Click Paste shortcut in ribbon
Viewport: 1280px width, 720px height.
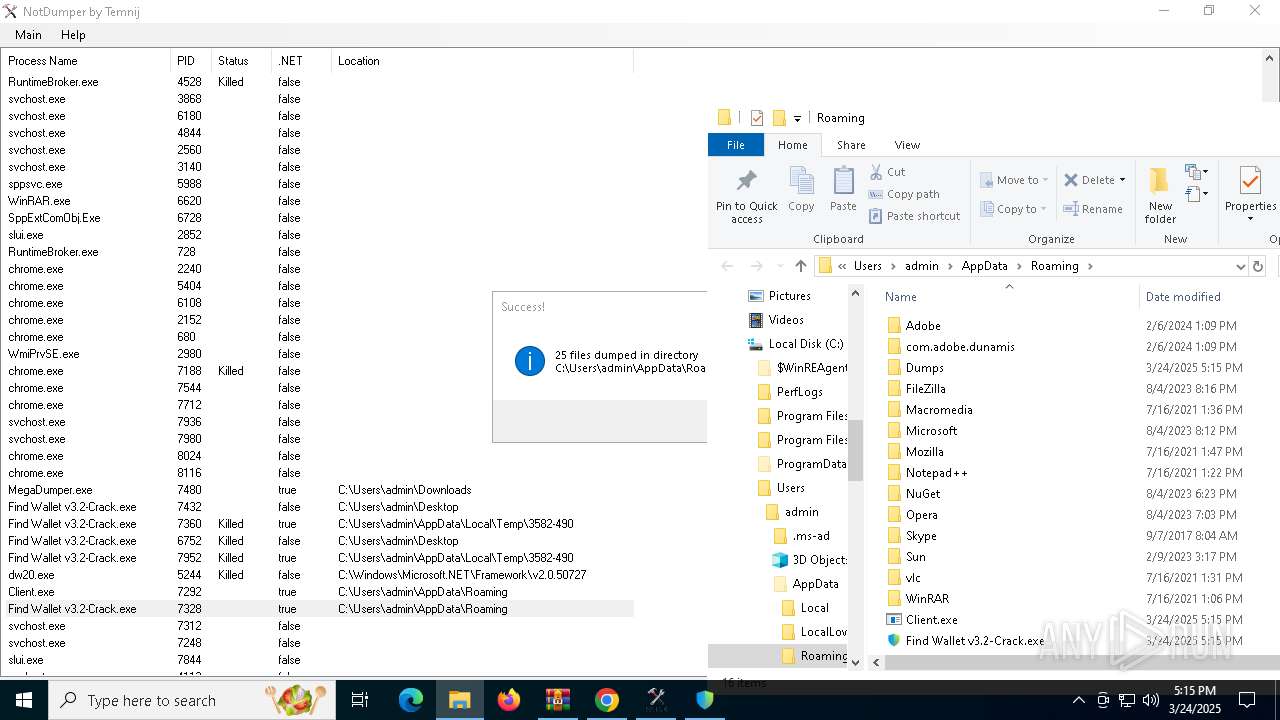pos(914,216)
